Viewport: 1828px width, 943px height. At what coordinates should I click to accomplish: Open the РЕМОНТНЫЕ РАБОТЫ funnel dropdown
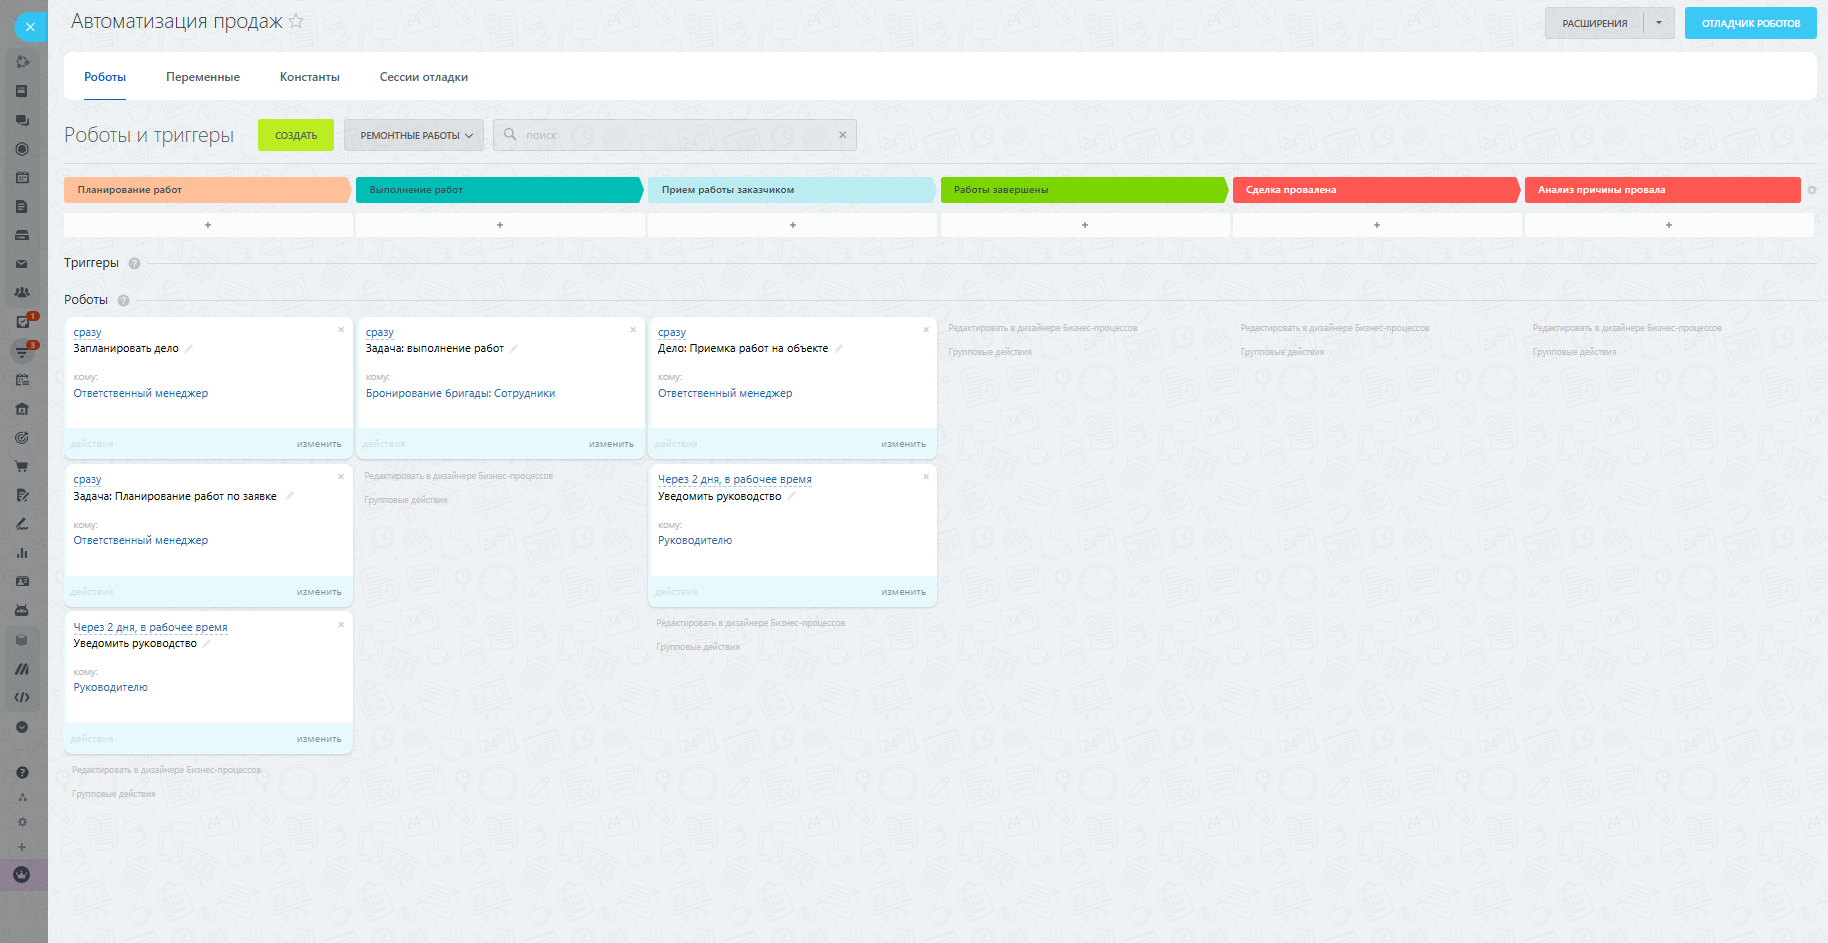coord(414,135)
